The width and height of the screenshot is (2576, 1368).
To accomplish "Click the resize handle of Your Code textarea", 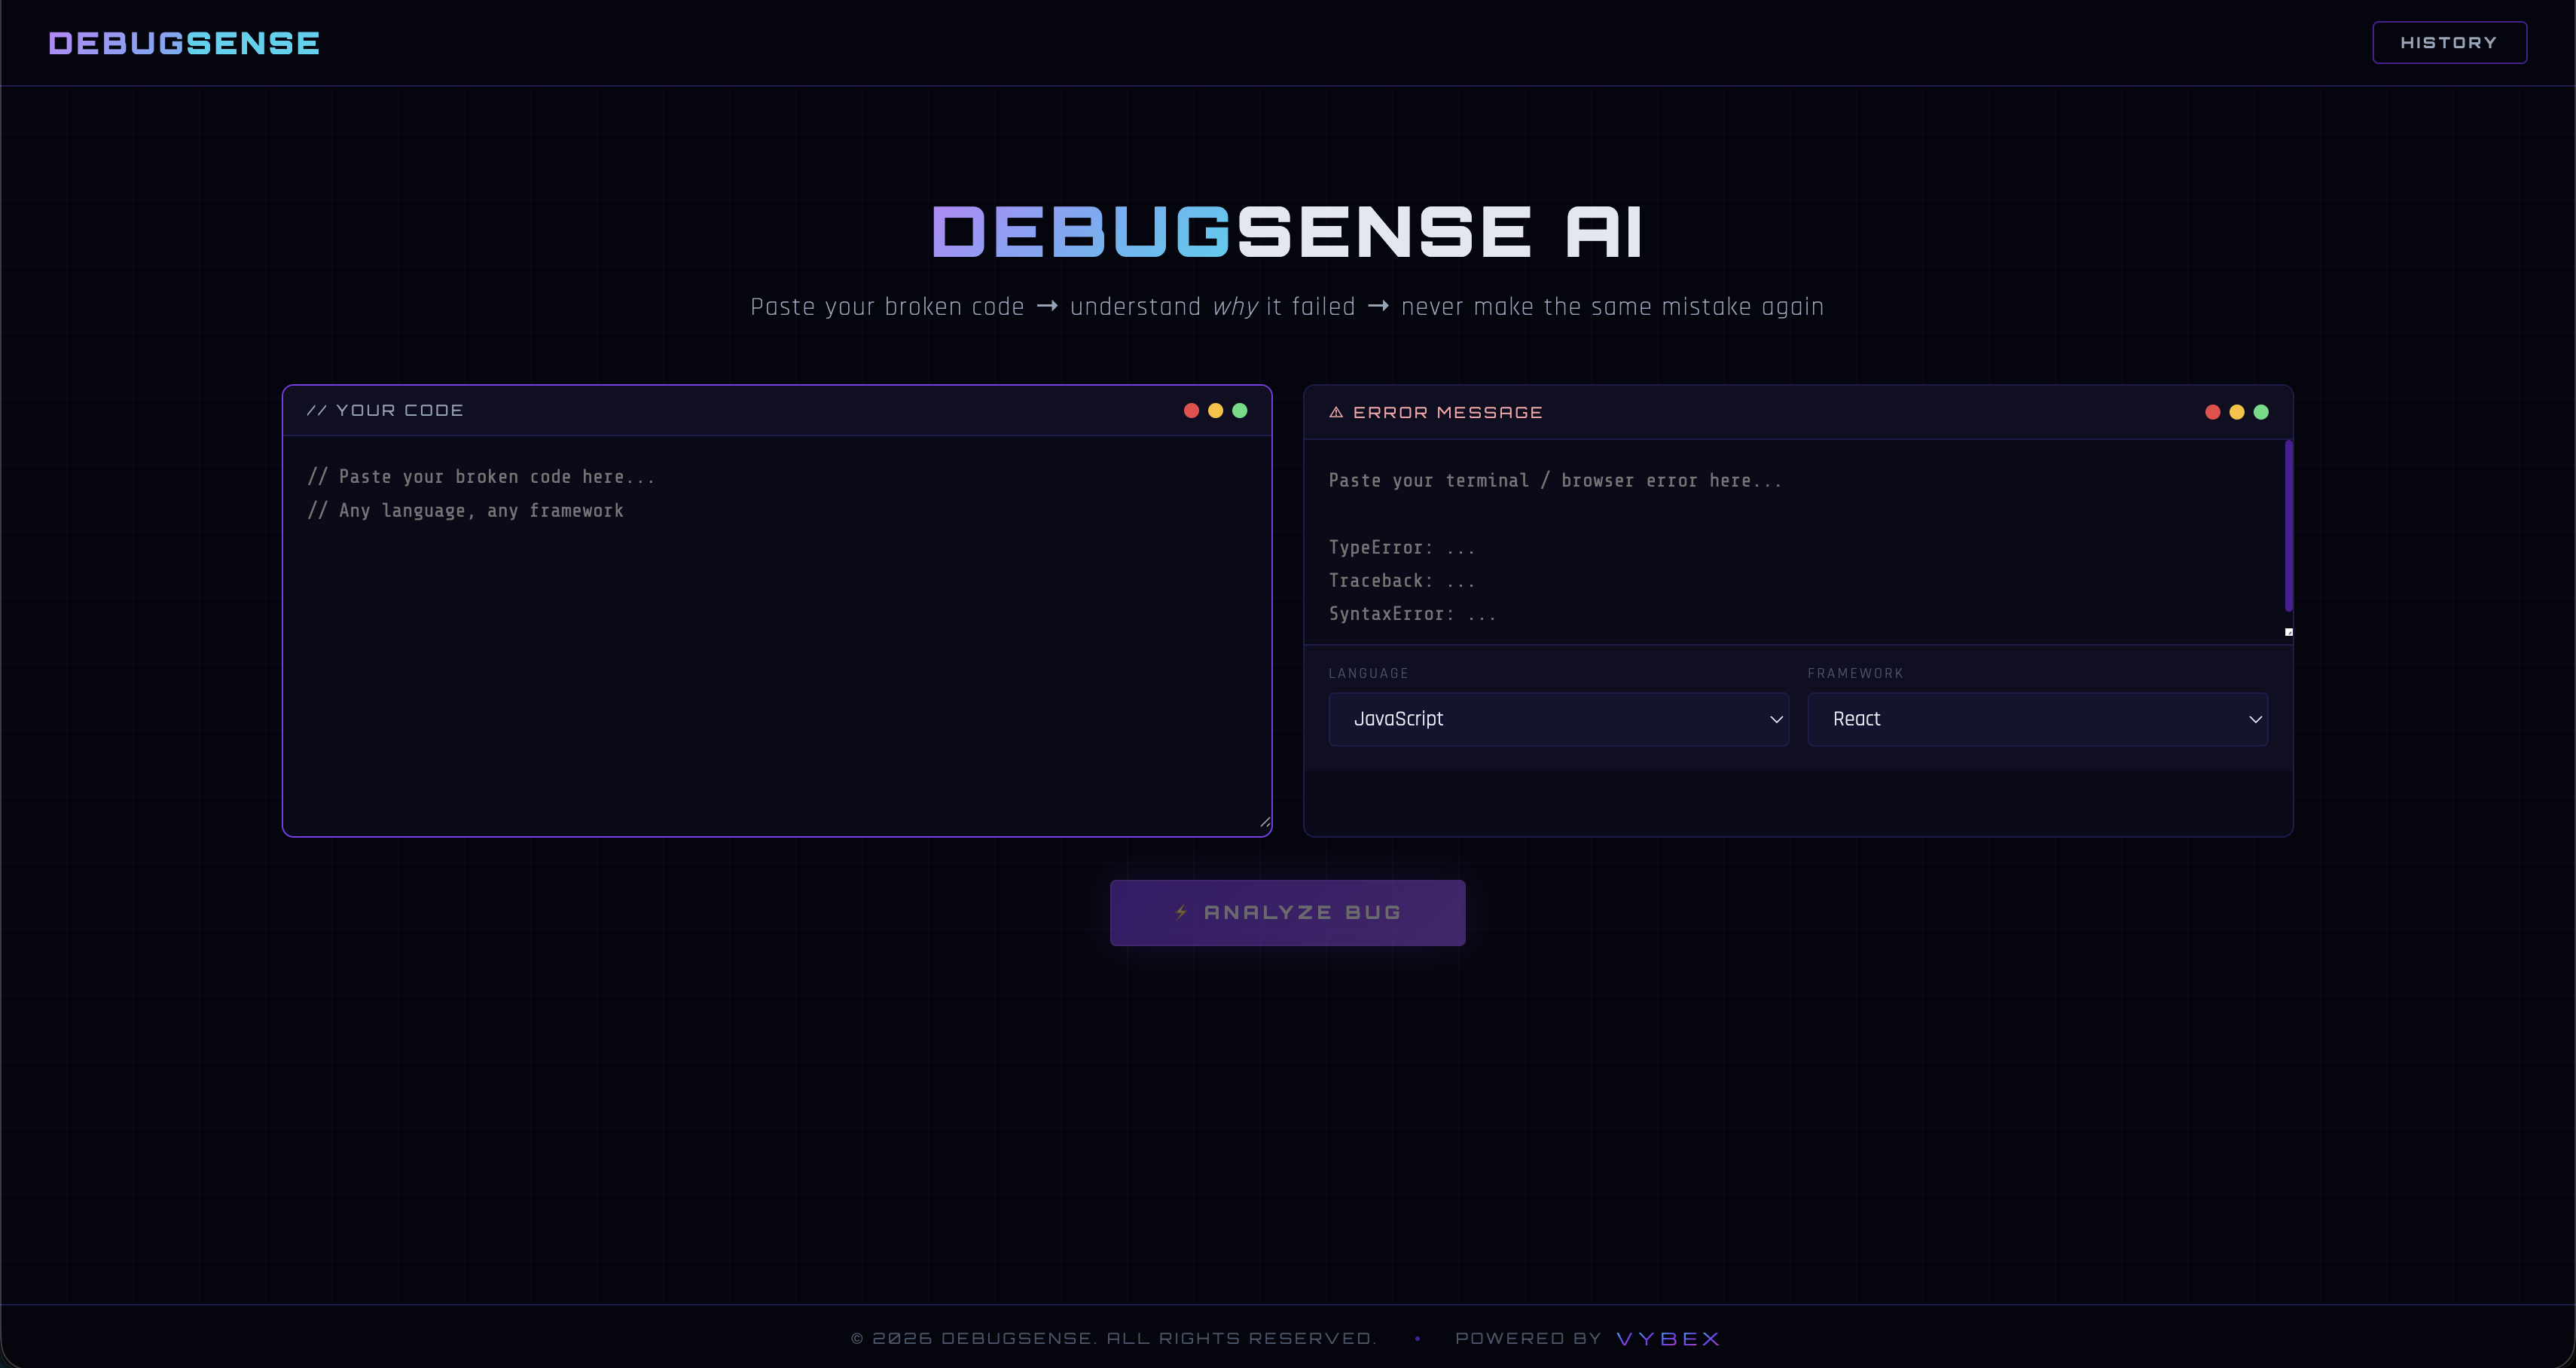I will coord(1265,822).
